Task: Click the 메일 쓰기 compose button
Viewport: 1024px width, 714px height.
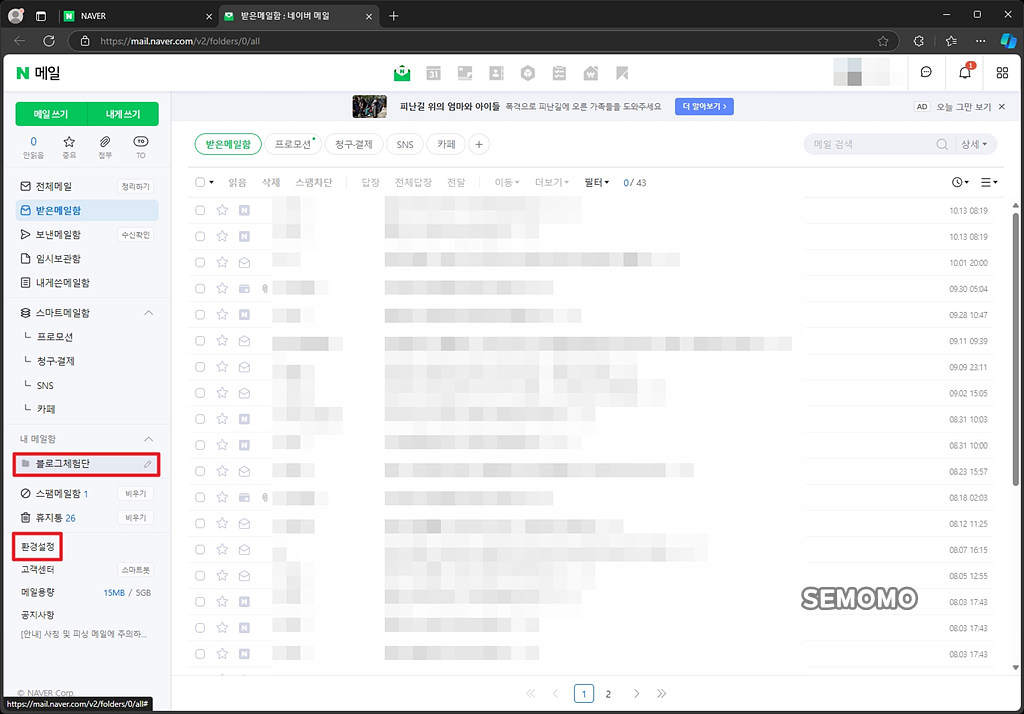Action: coord(51,114)
